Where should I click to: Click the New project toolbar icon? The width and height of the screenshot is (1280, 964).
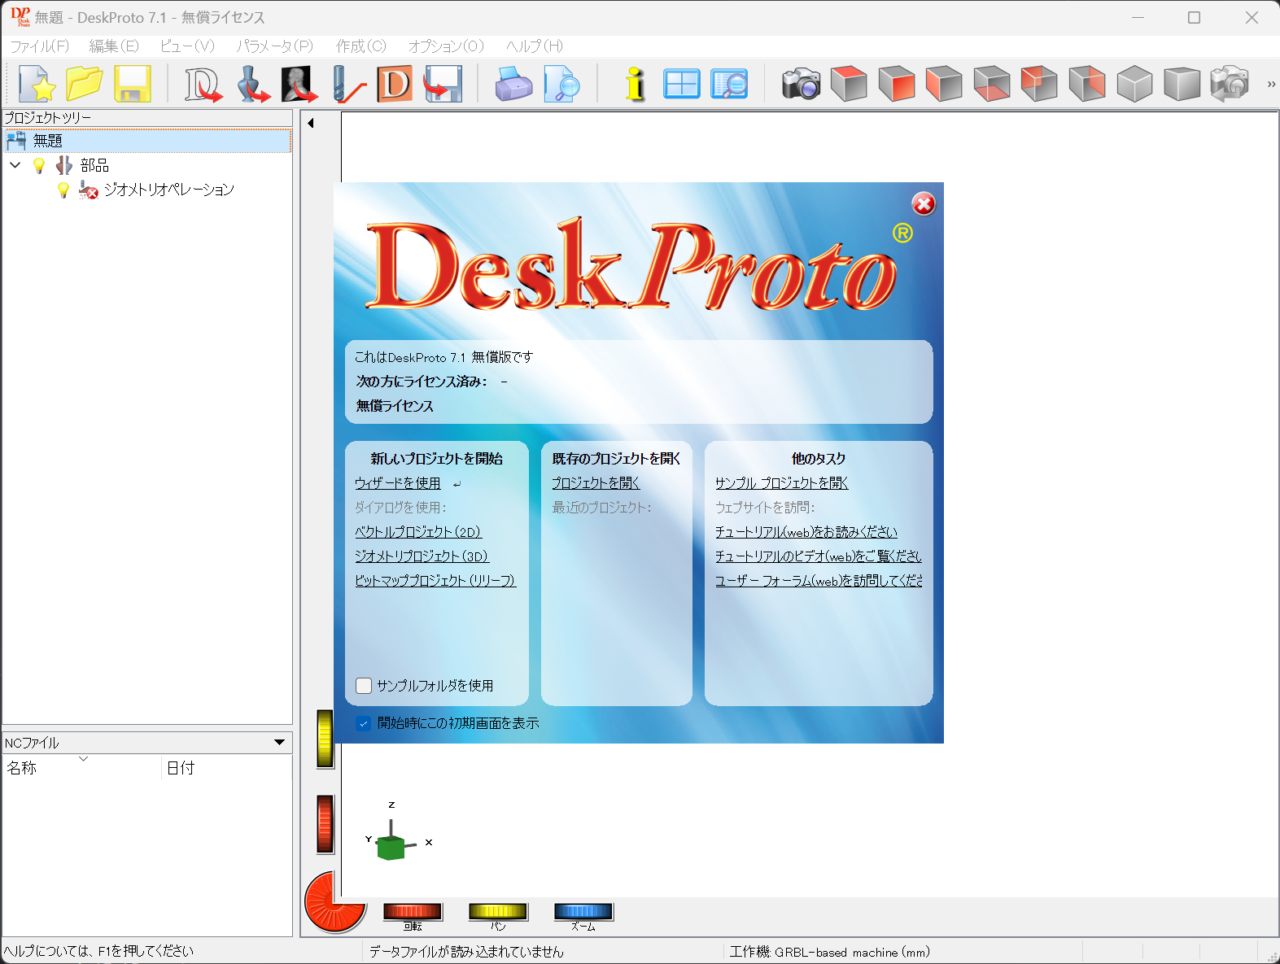(37, 84)
